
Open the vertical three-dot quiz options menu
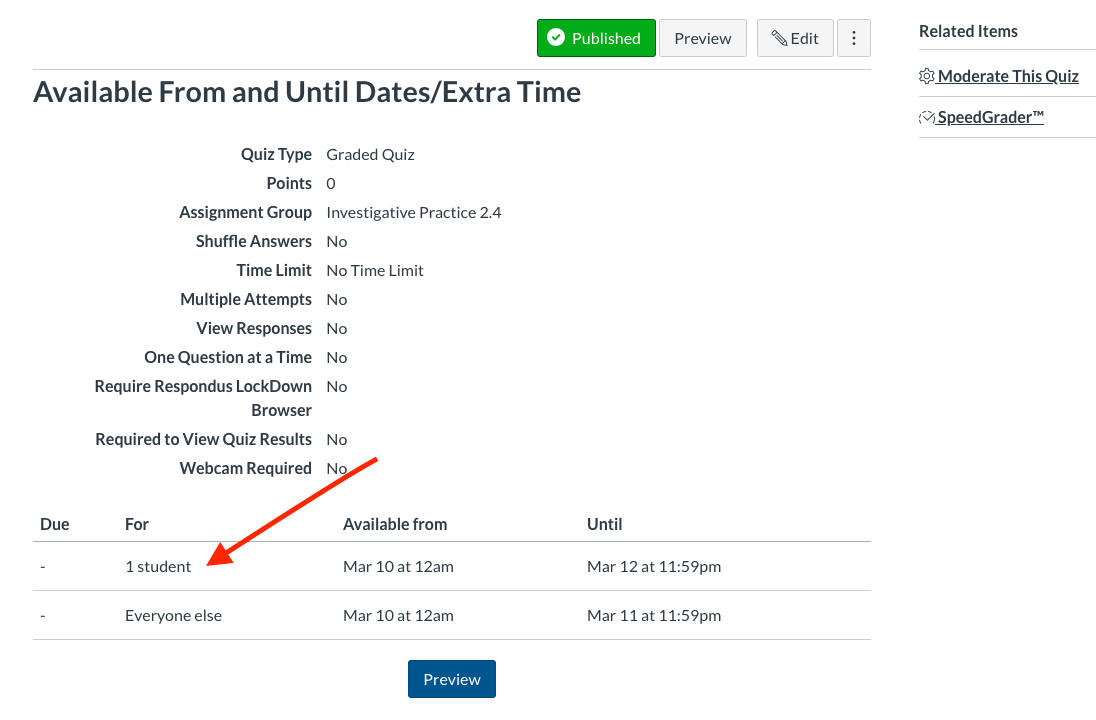[854, 37]
